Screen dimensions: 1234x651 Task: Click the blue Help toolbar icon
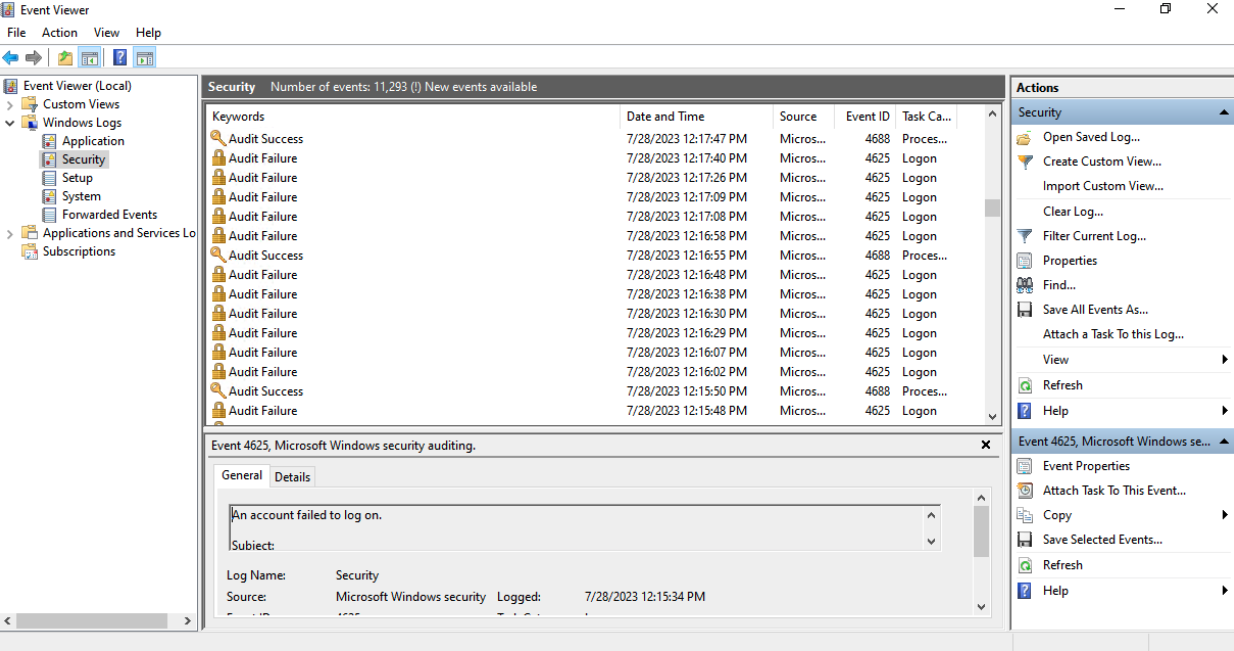(120, 58)
